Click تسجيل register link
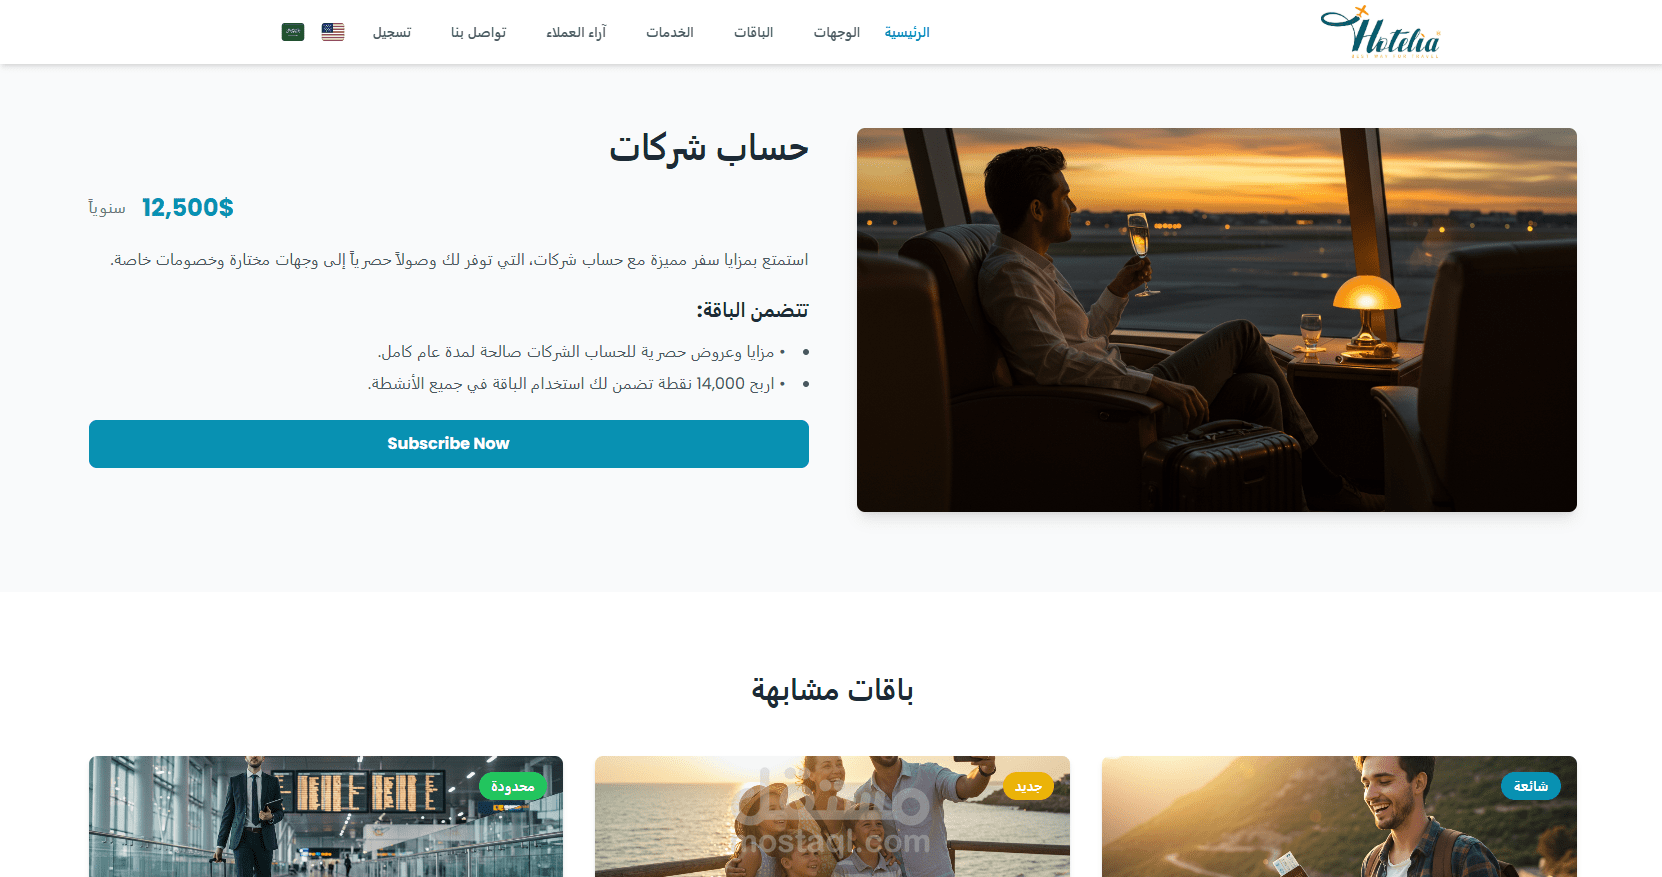The height and width of the screenshot is (877, 1662). (x=392, y=33)
